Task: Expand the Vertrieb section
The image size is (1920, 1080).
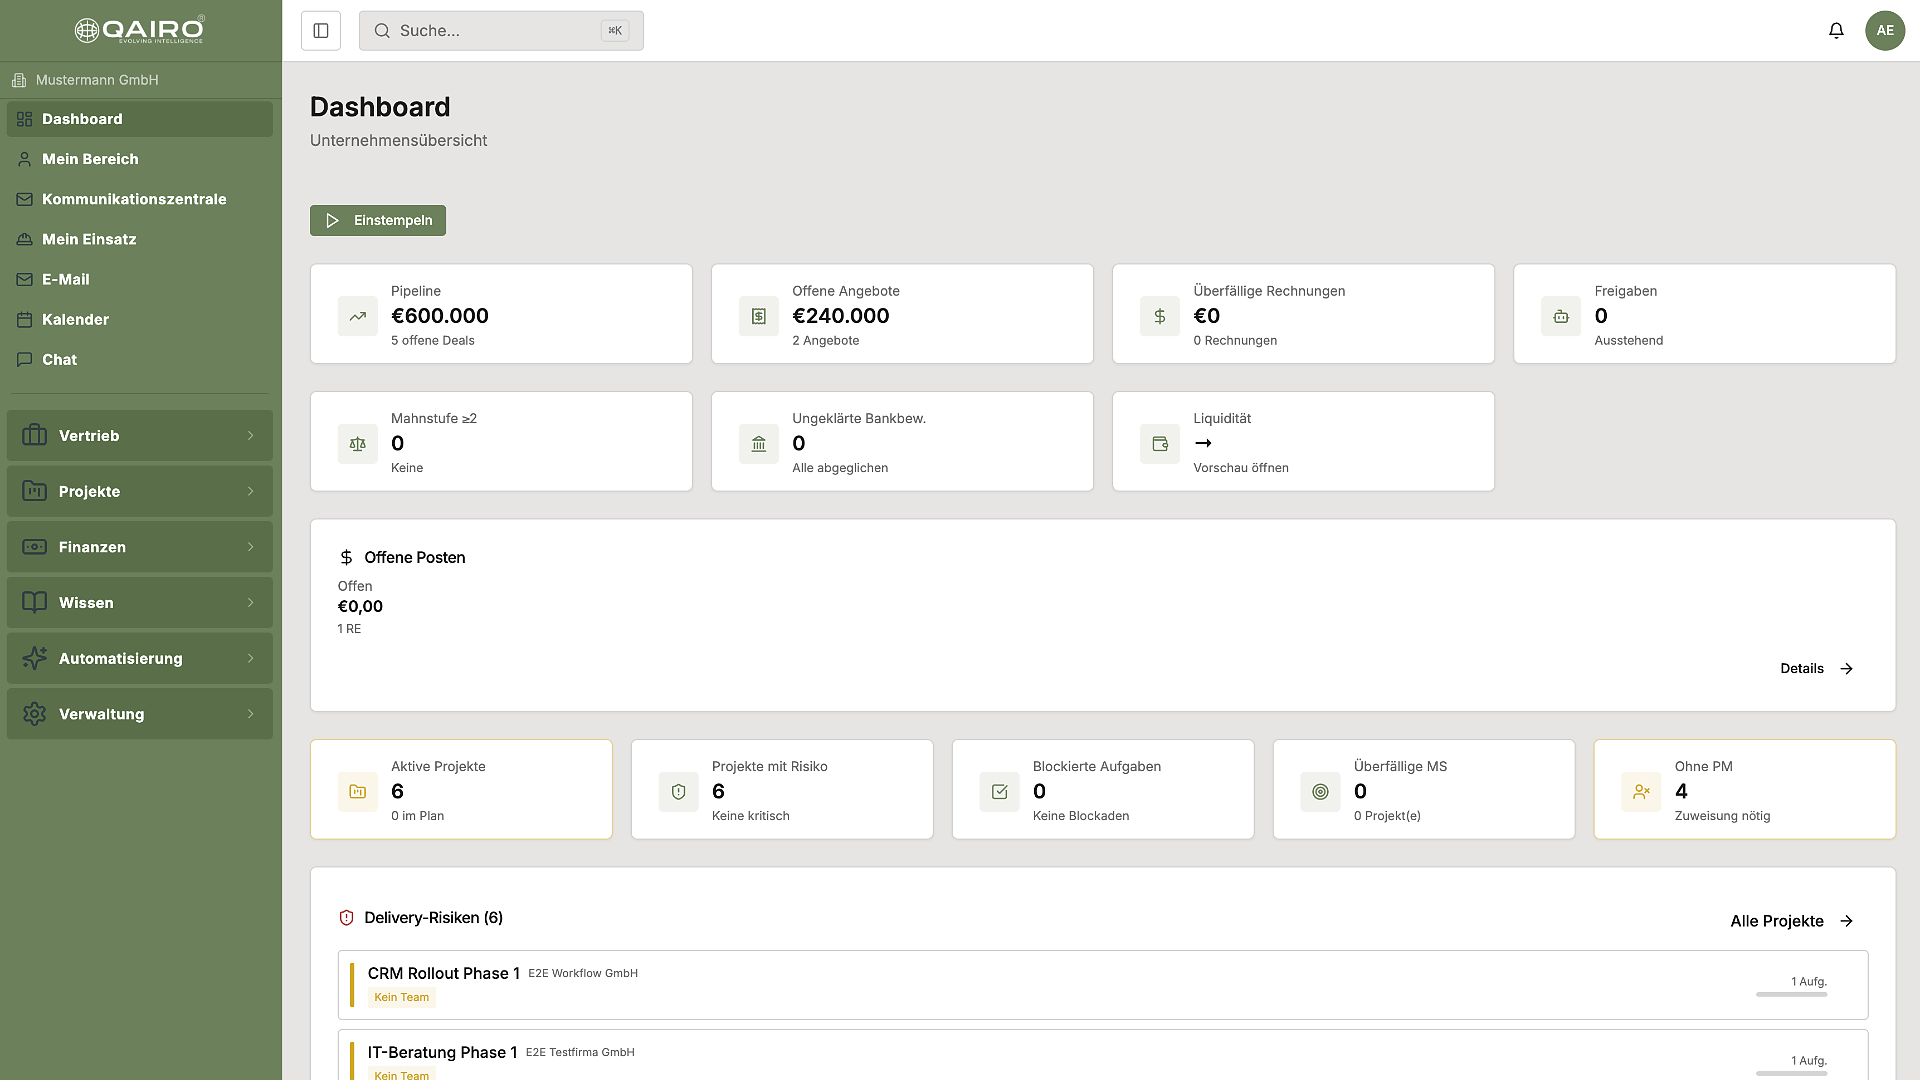Action: click(139, 435)
